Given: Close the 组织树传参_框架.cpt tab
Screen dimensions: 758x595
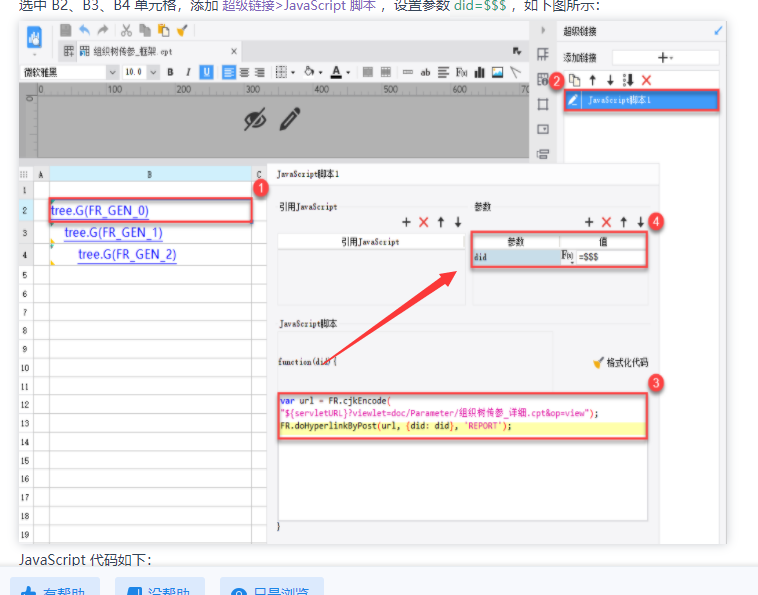Looking at the screenshot, I should pos(234,51).
